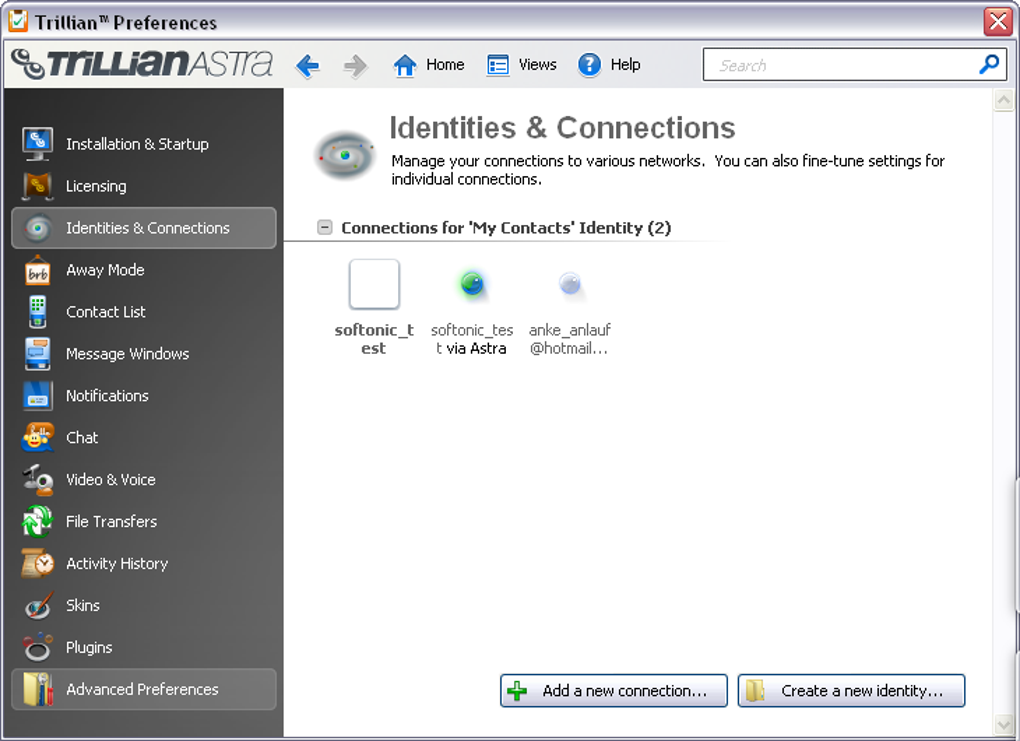Screen dimensions: 1020x741
Task: Open Installation & Startup settings
Action: 136,144
